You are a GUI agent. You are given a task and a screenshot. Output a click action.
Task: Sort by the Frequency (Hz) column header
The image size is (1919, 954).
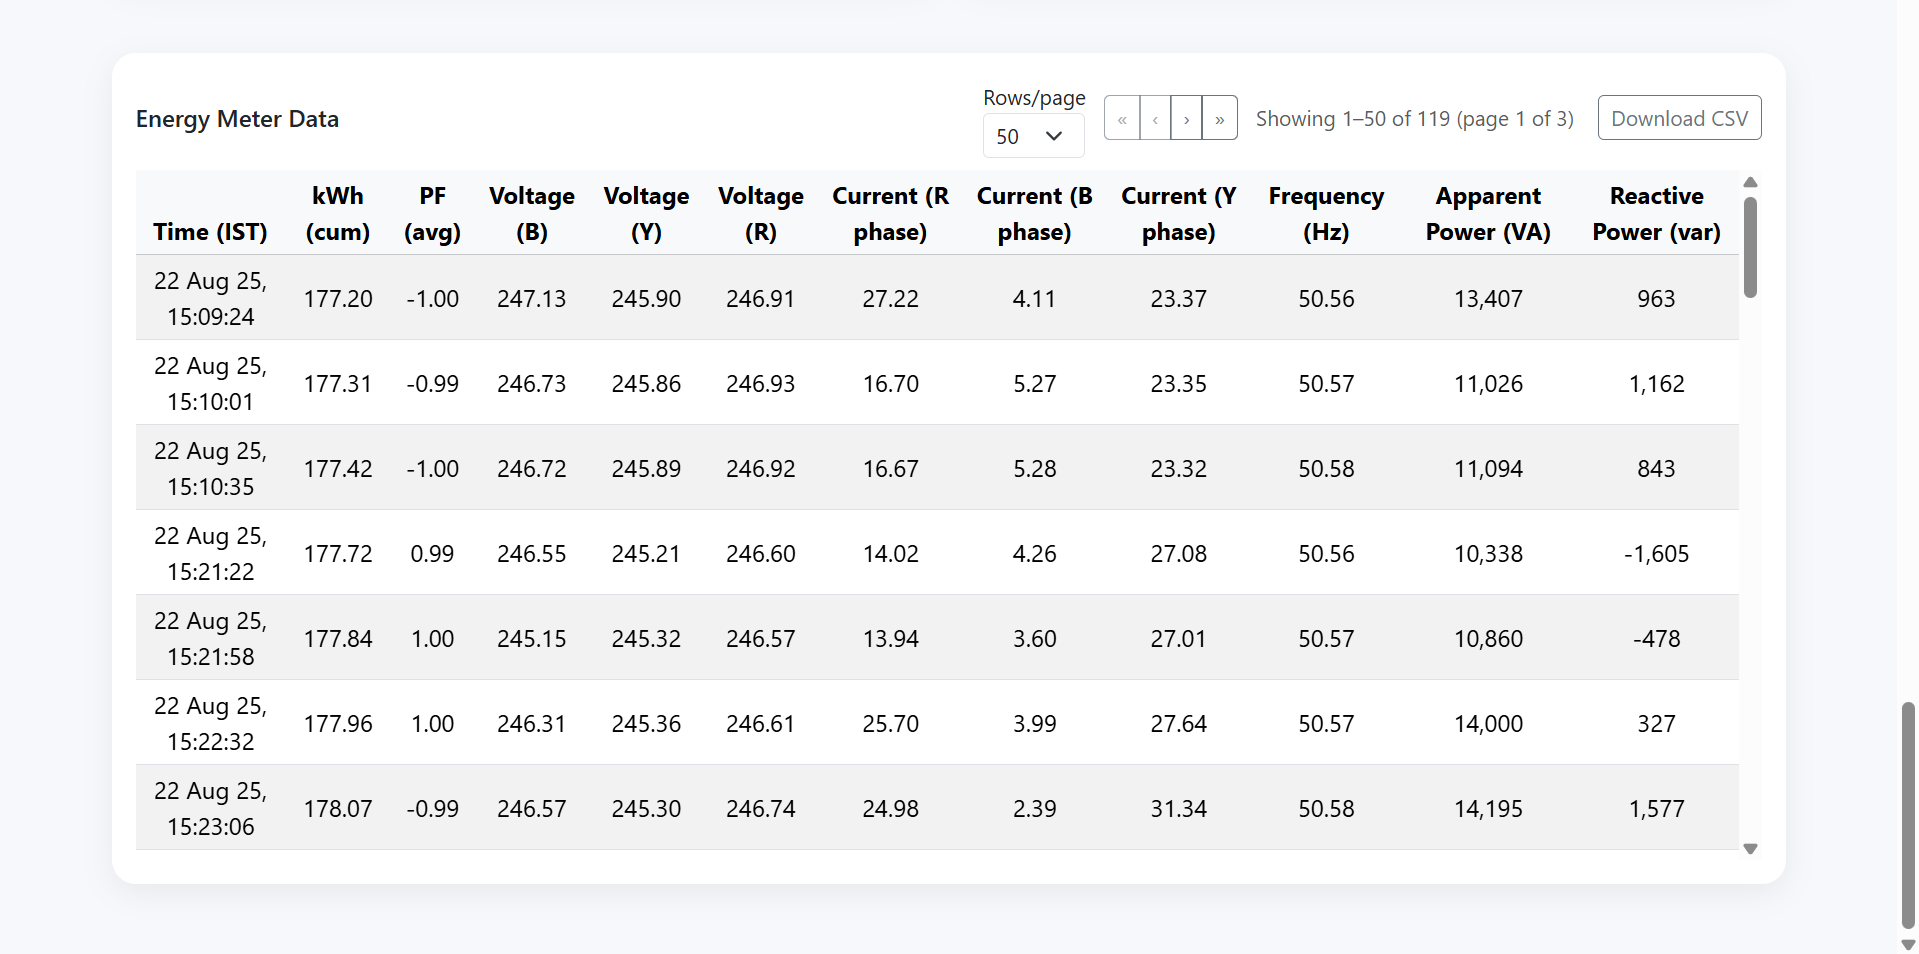1326,214
